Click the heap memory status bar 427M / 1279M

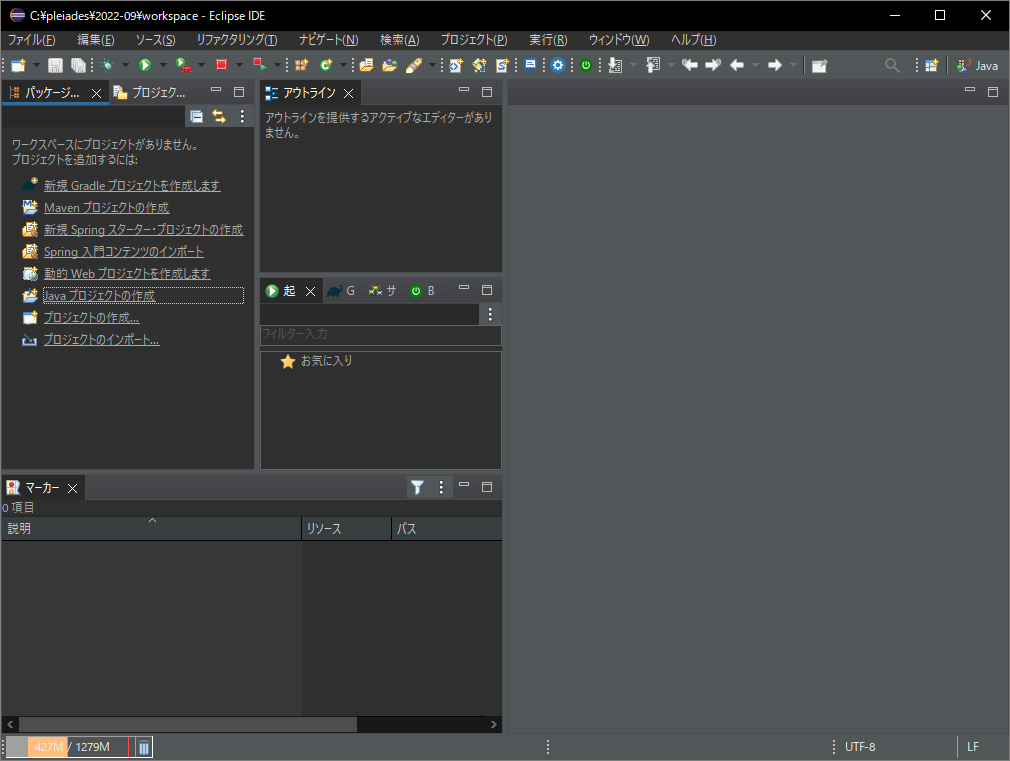(70, 747)
